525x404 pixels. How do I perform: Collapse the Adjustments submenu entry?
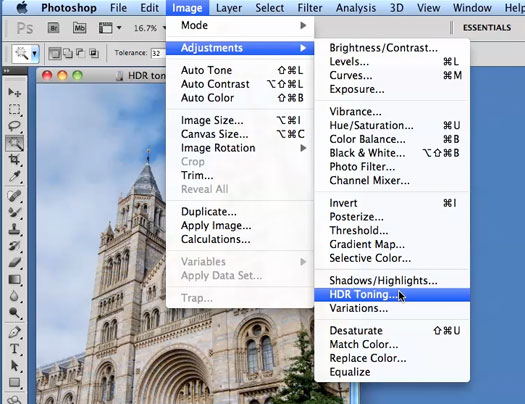coord(240,48)
